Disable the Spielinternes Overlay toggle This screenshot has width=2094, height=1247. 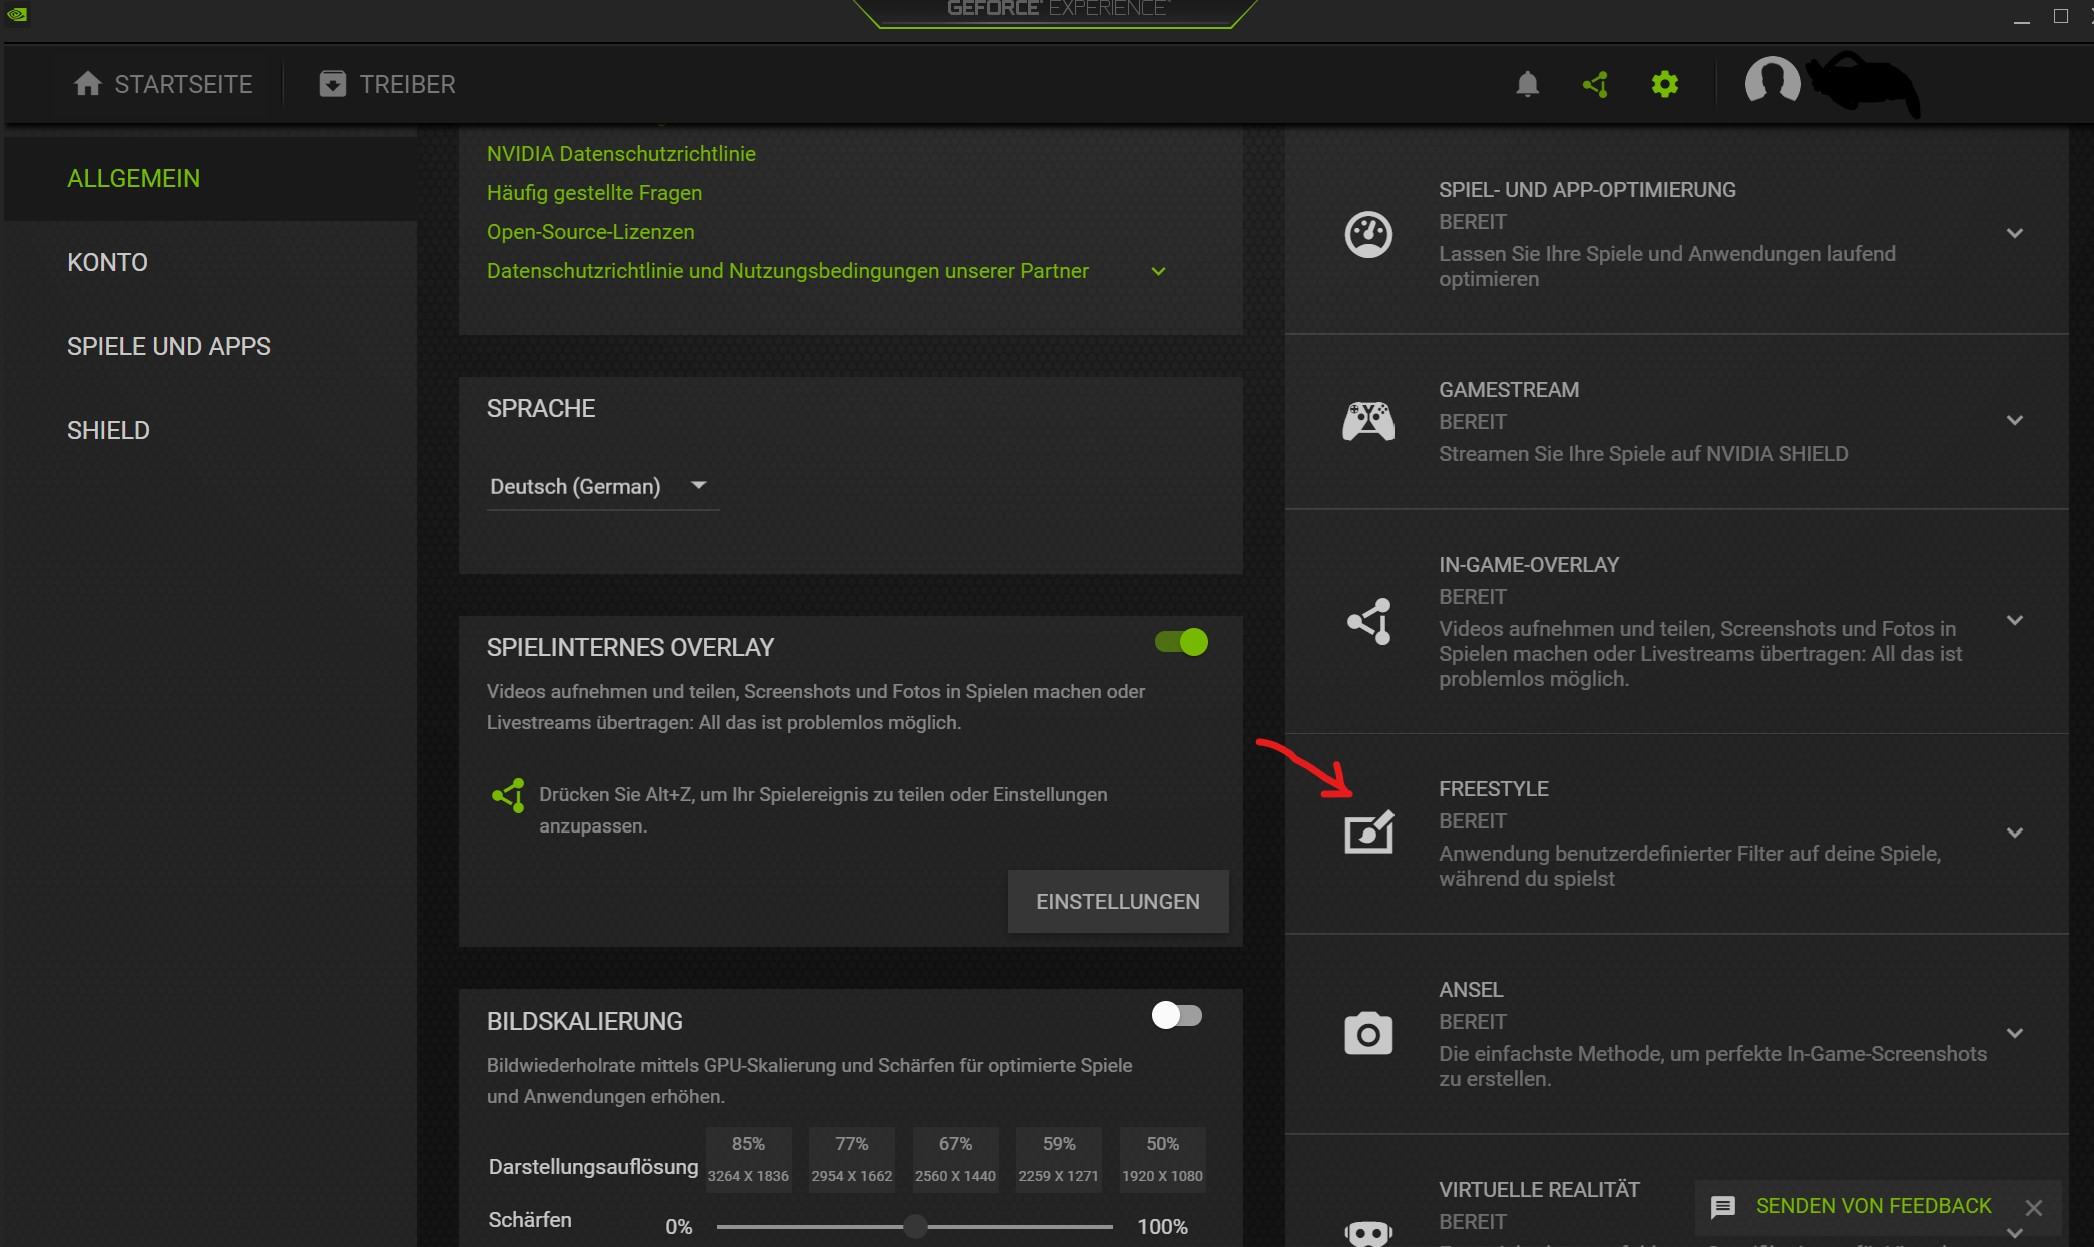pos(1181,642)
